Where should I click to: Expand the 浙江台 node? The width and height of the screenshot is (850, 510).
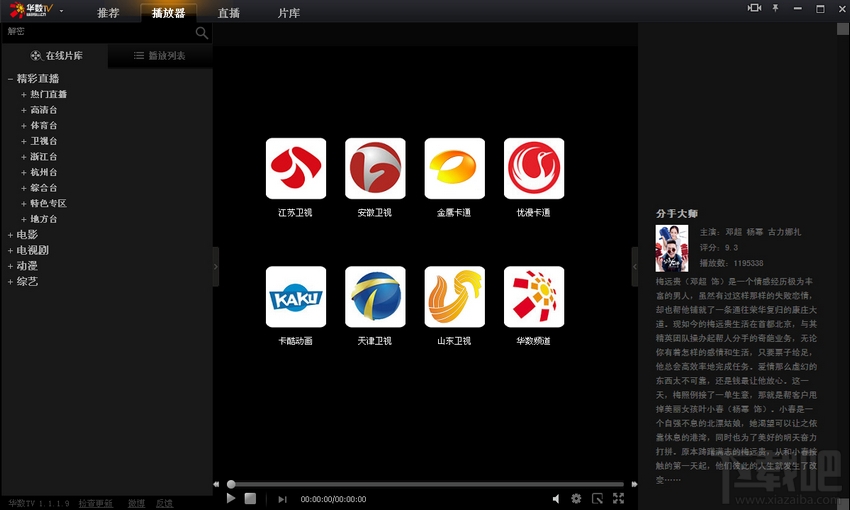click(x=24, y=157)
